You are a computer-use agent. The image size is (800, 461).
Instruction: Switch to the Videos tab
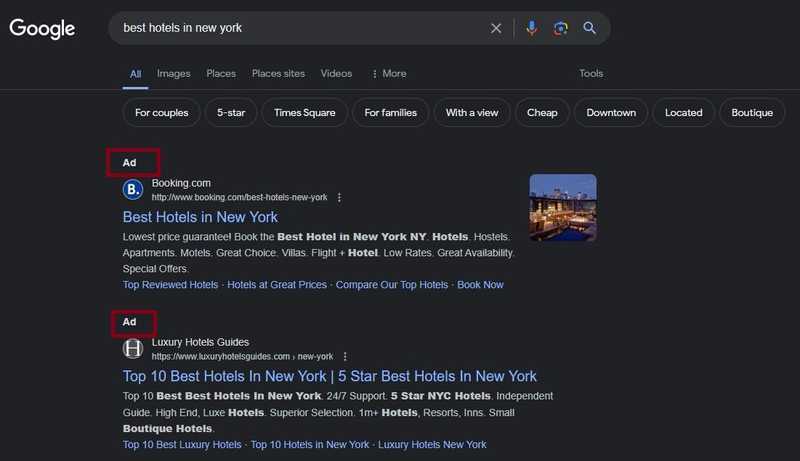pyautogui.click(x=336, y=73)
